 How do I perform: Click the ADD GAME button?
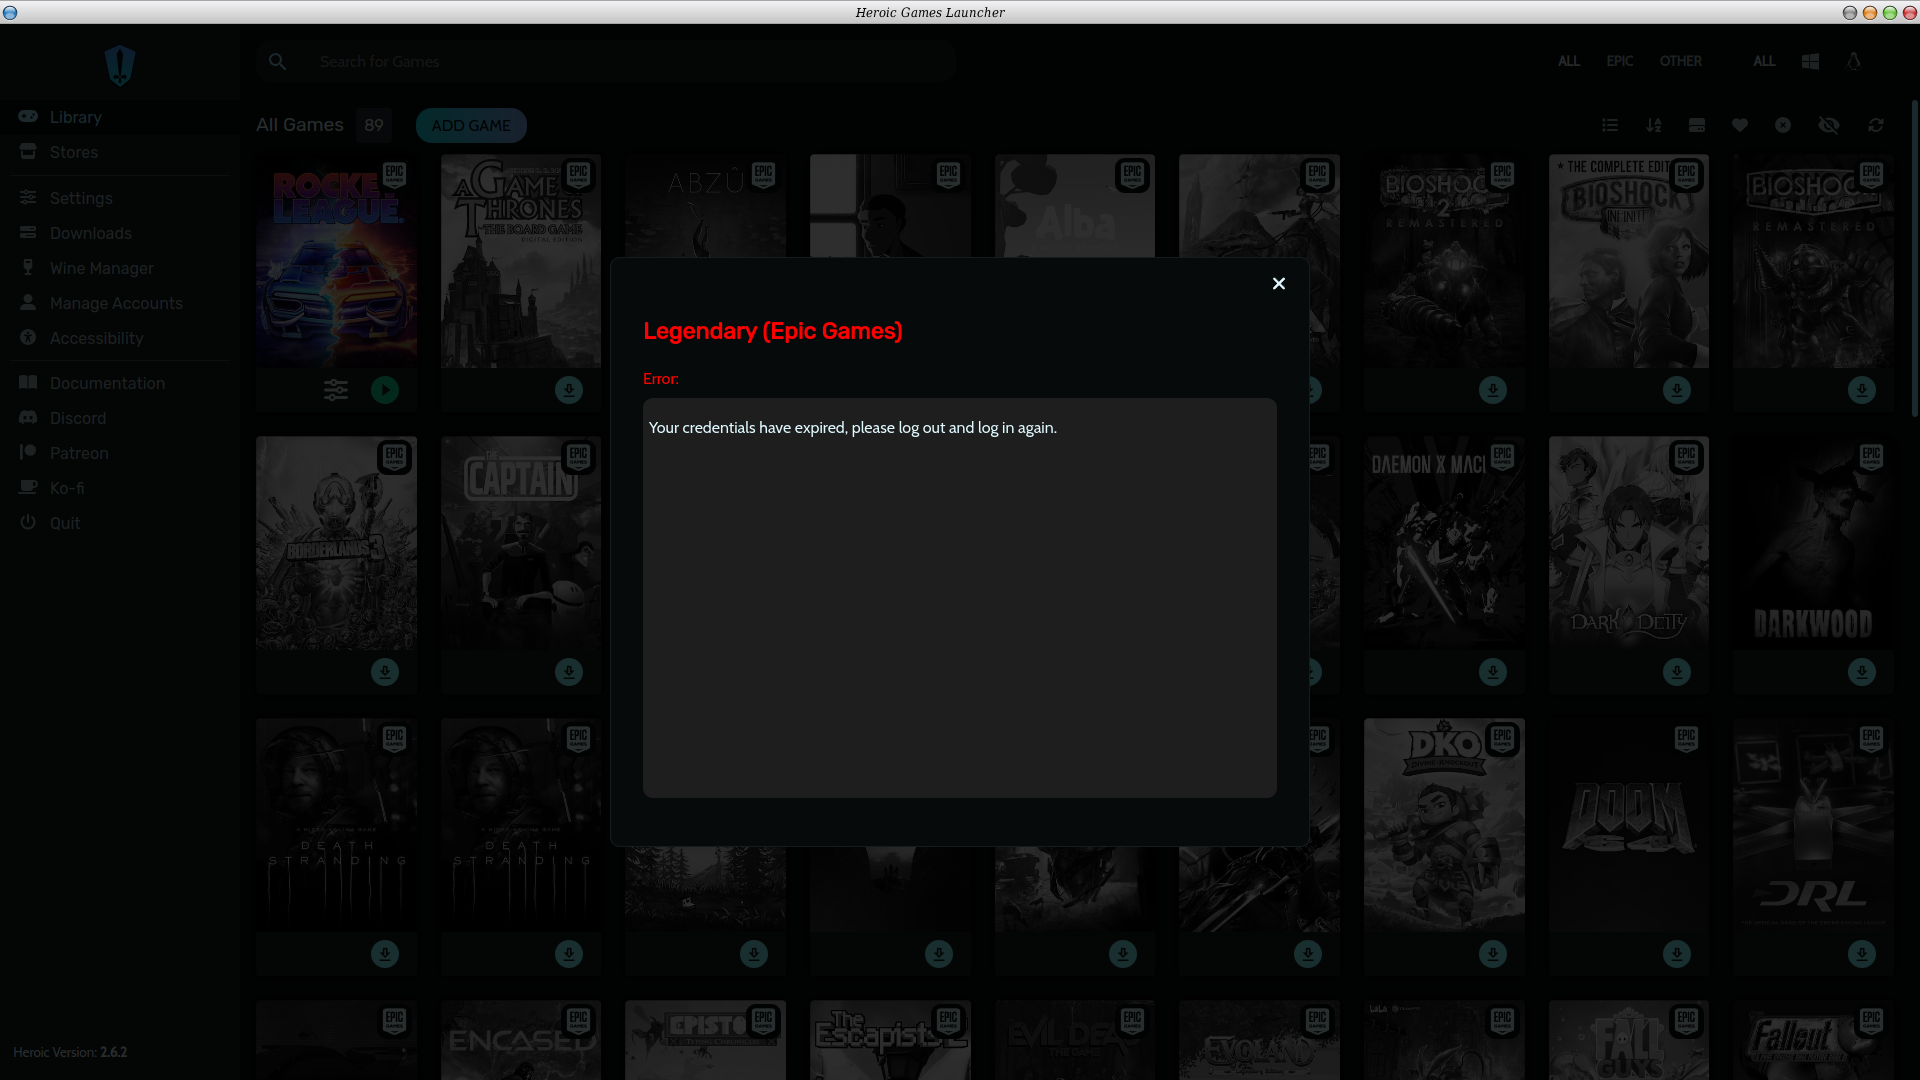point(471,125)
